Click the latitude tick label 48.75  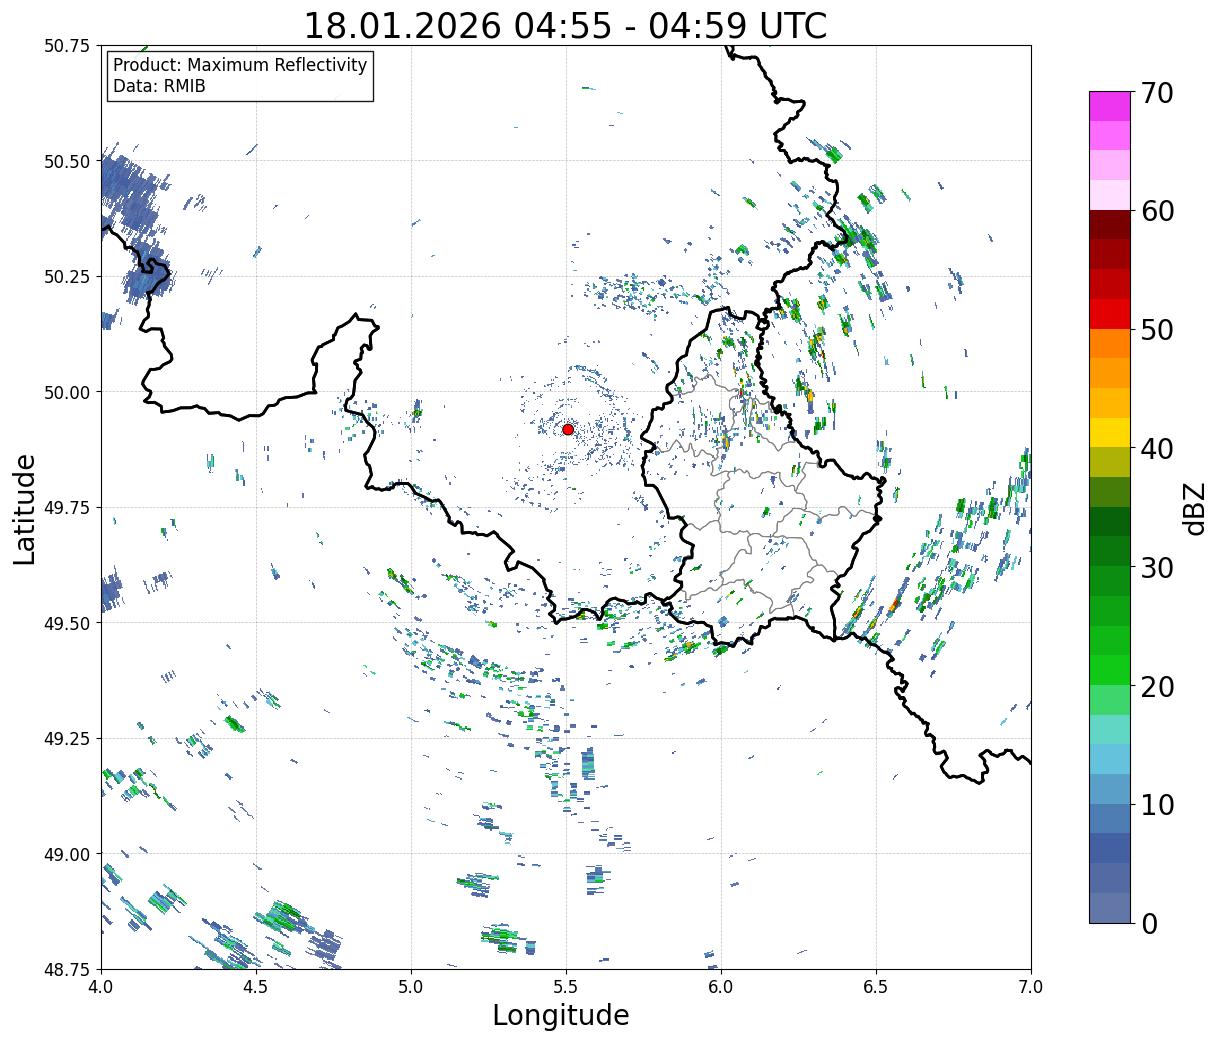coord(67,970)
